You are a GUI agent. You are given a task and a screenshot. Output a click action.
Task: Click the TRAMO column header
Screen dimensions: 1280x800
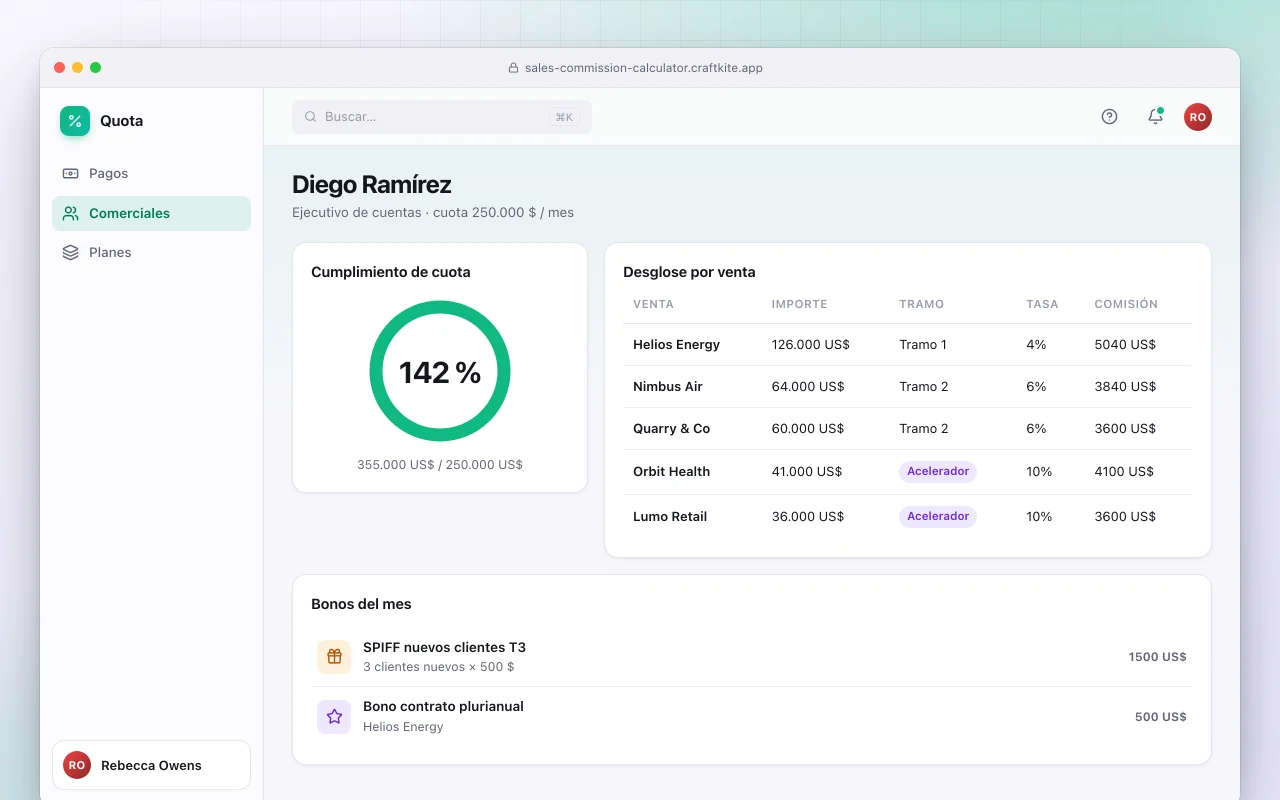pos(921,304)
